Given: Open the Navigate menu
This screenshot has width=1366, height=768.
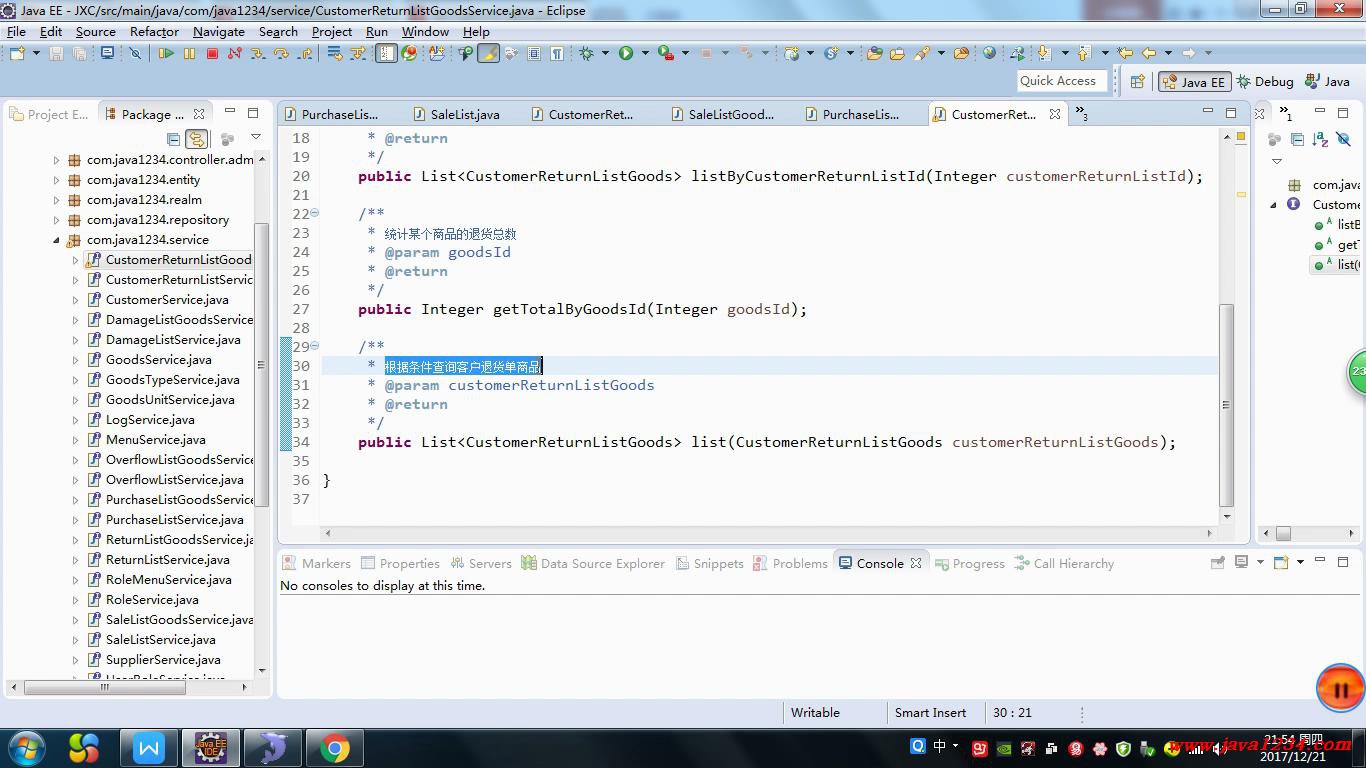Looking at the screenshot, I should (x=218, y=31).
